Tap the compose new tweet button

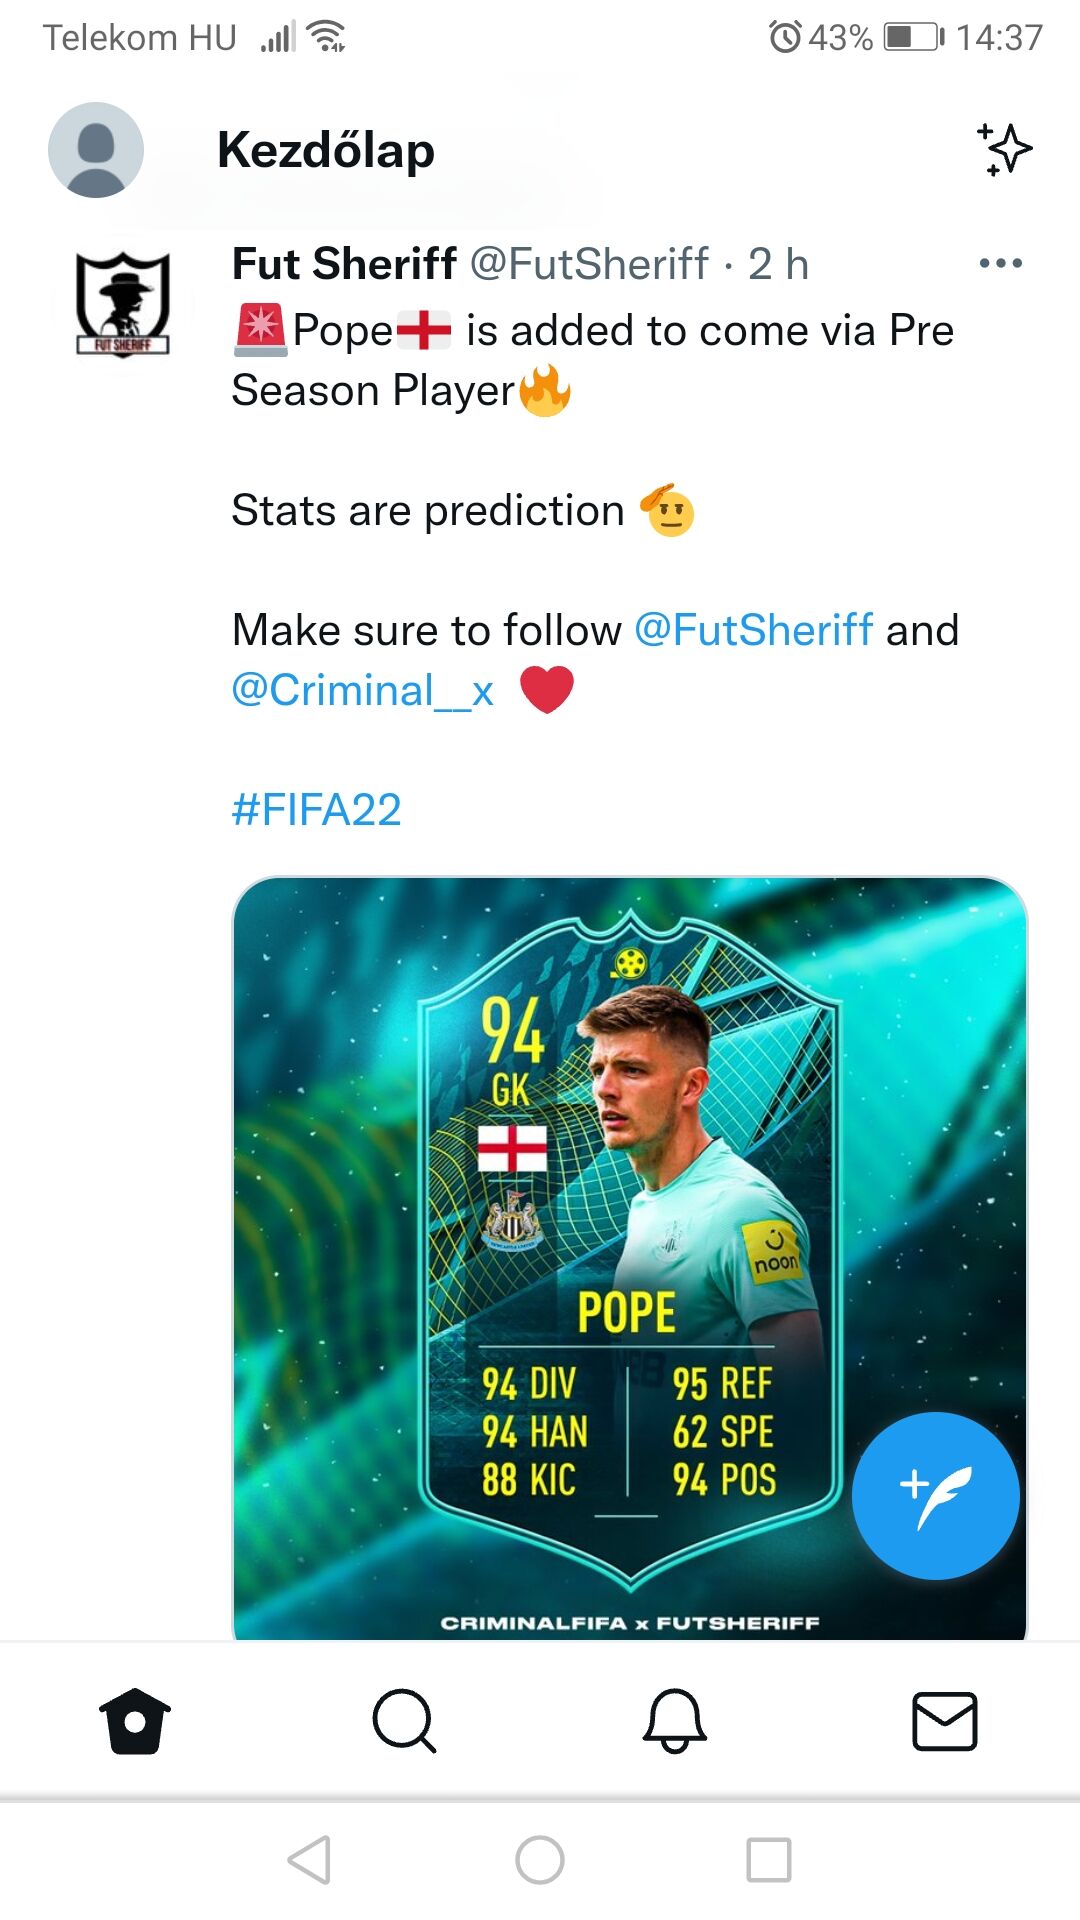(x=935, y=1495)
